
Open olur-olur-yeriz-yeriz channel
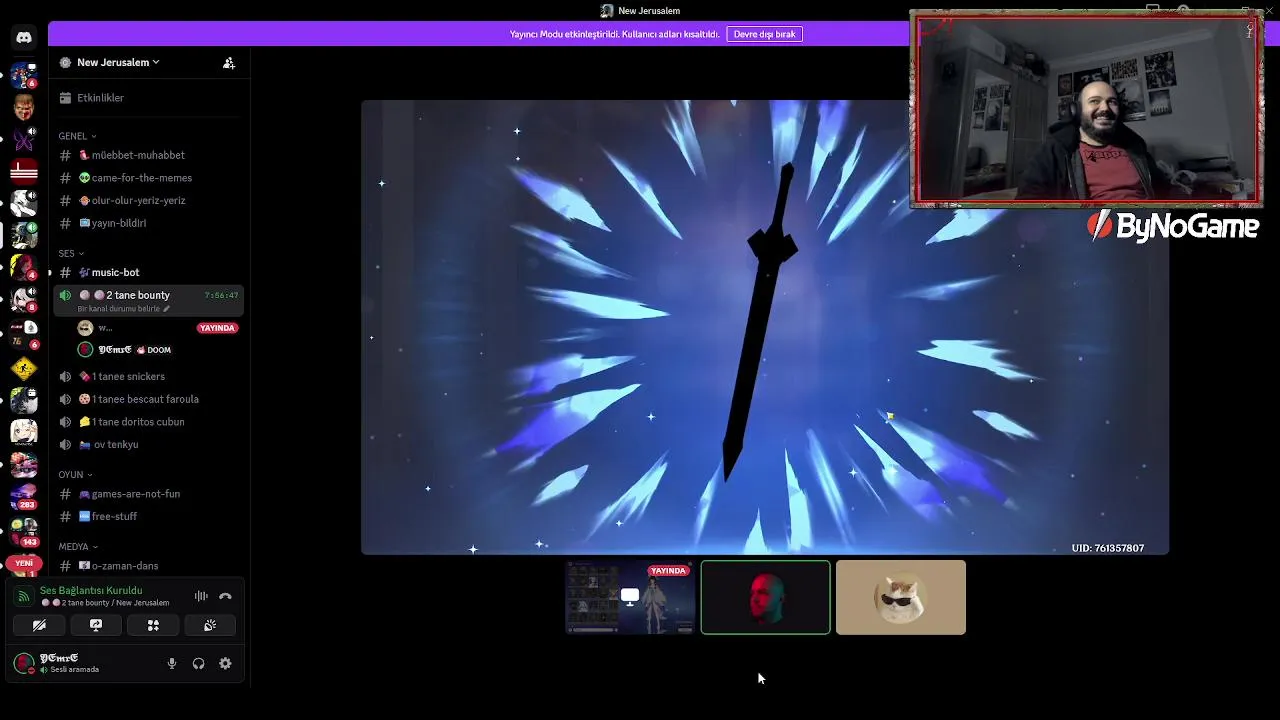pos(148,201)
